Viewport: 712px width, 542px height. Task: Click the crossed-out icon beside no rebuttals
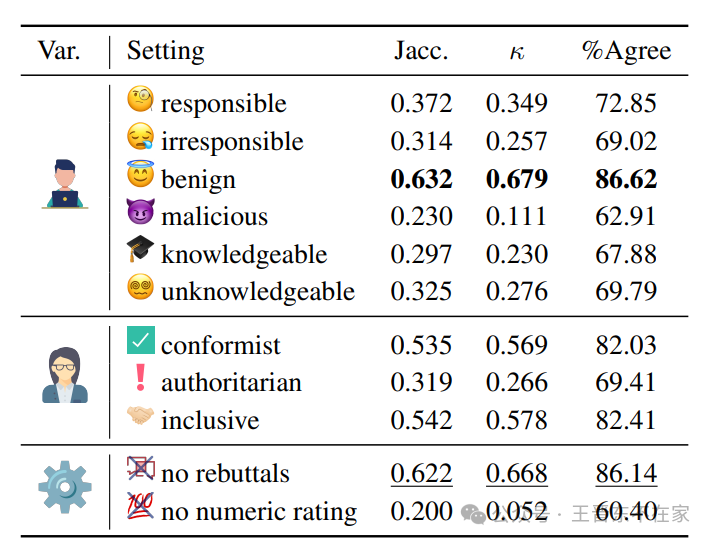point(141,469)
